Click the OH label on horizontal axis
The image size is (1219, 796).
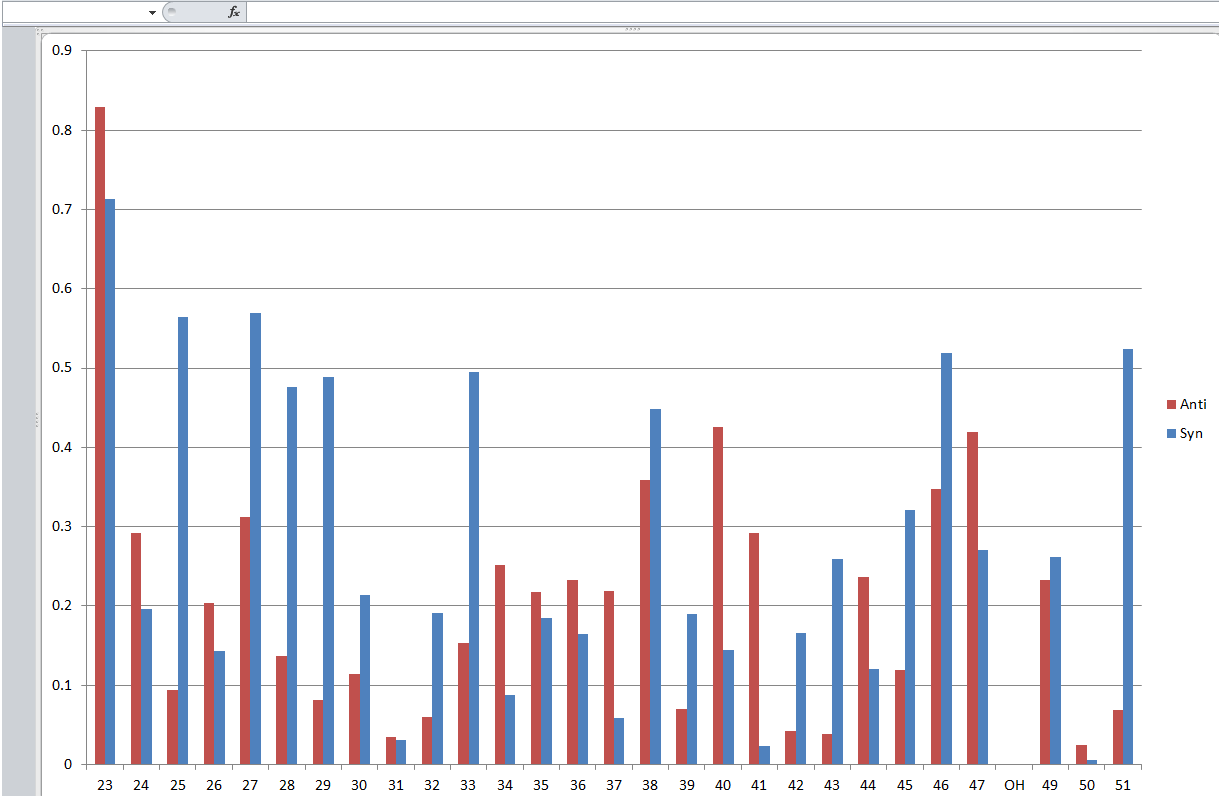point(1014,785)
